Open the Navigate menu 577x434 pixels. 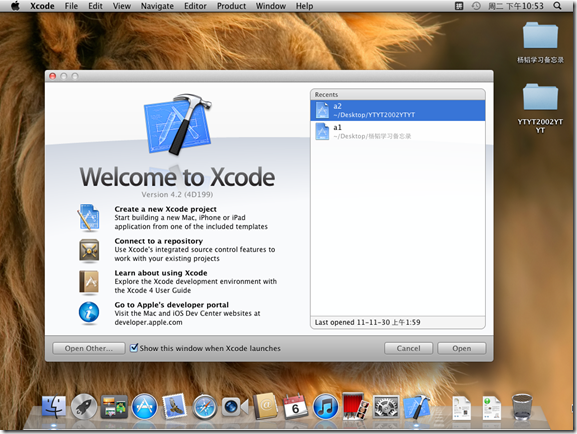click(x=157, y=6)
